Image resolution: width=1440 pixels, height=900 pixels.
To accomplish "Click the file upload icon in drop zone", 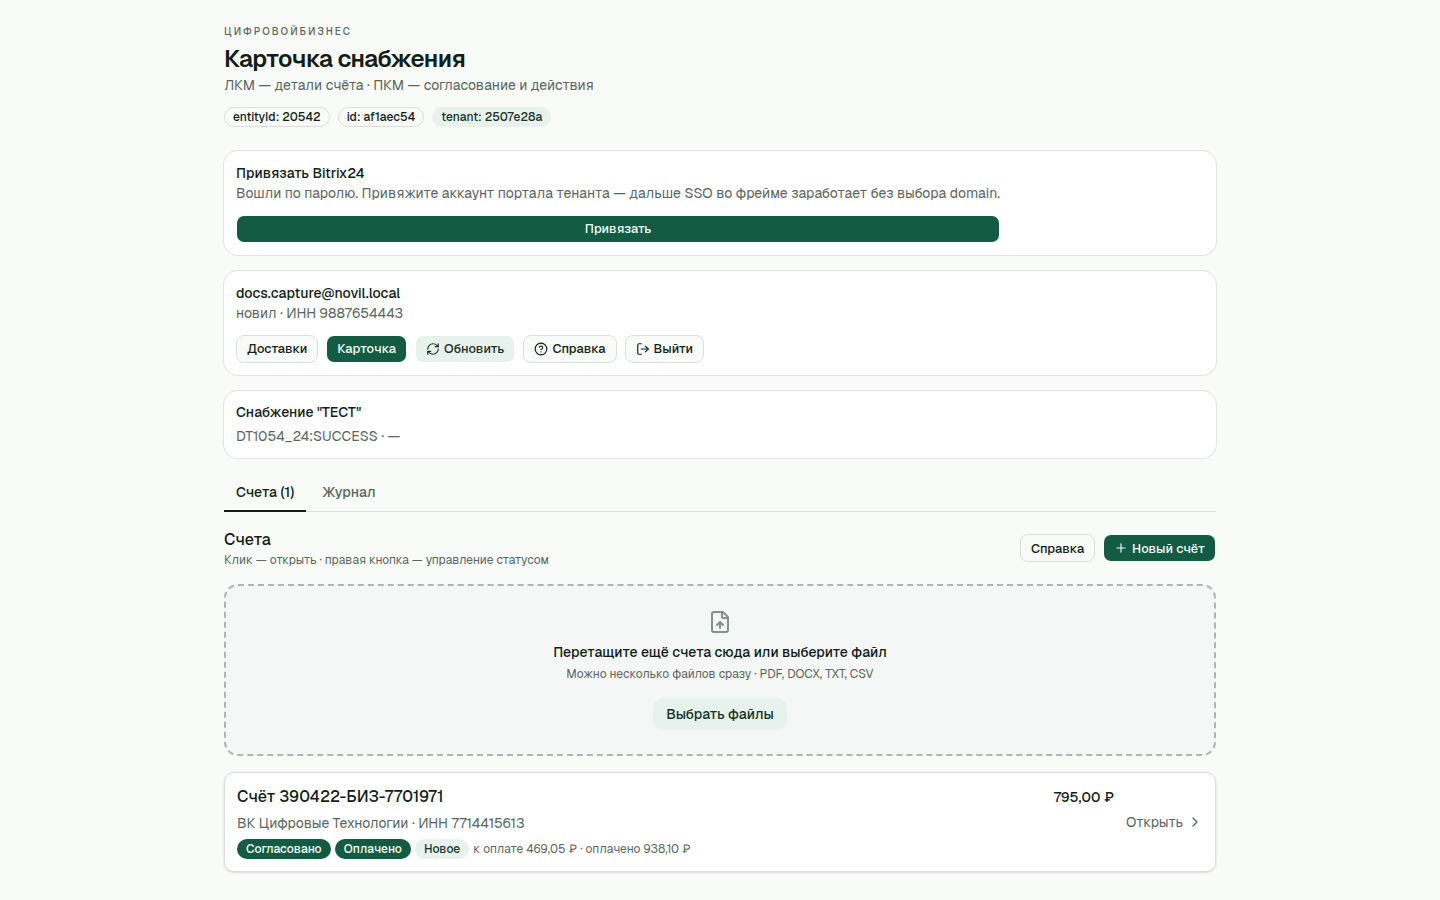I will click(x=720, y=622).
